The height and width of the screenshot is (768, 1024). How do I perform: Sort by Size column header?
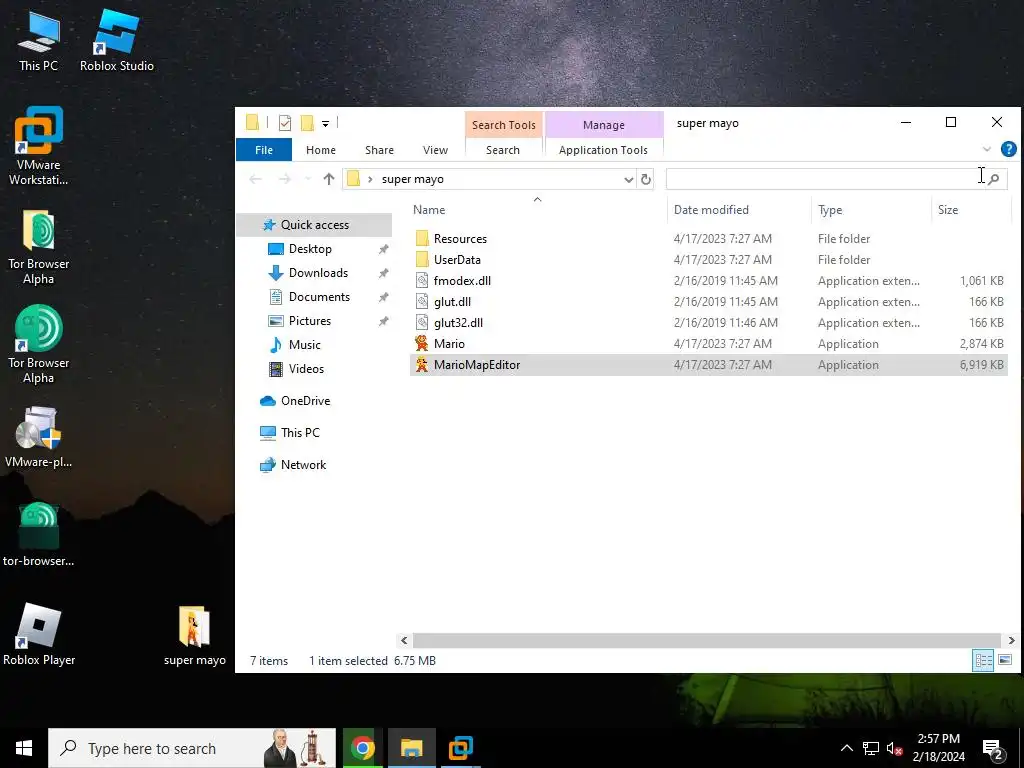point(970,210)
